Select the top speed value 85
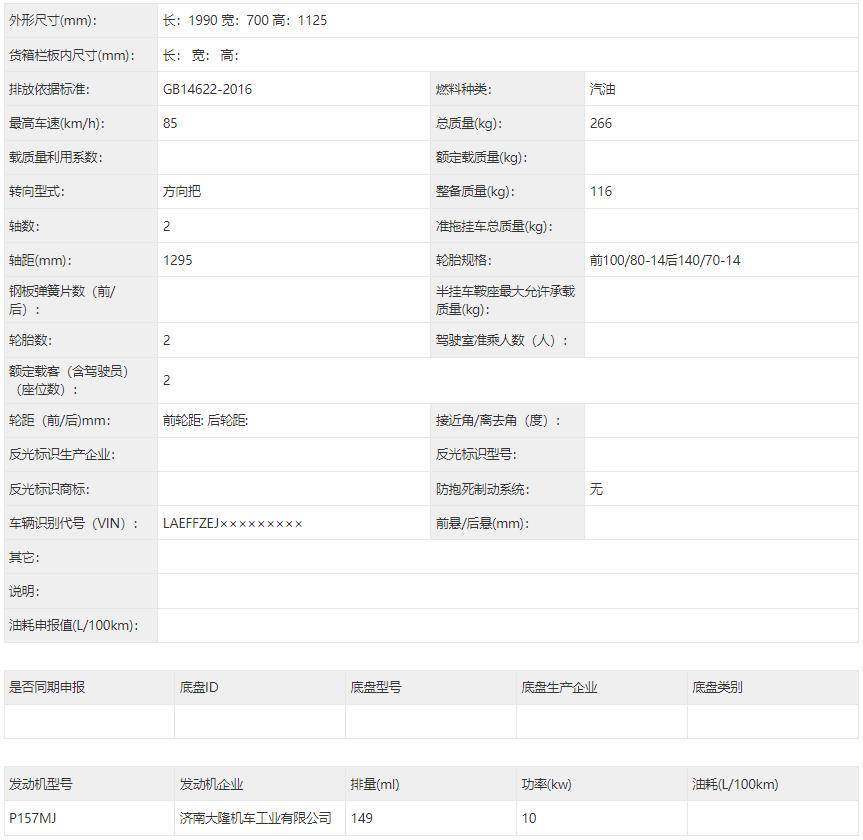This screenshot has height=840, width=863. (x=170, y=123)
